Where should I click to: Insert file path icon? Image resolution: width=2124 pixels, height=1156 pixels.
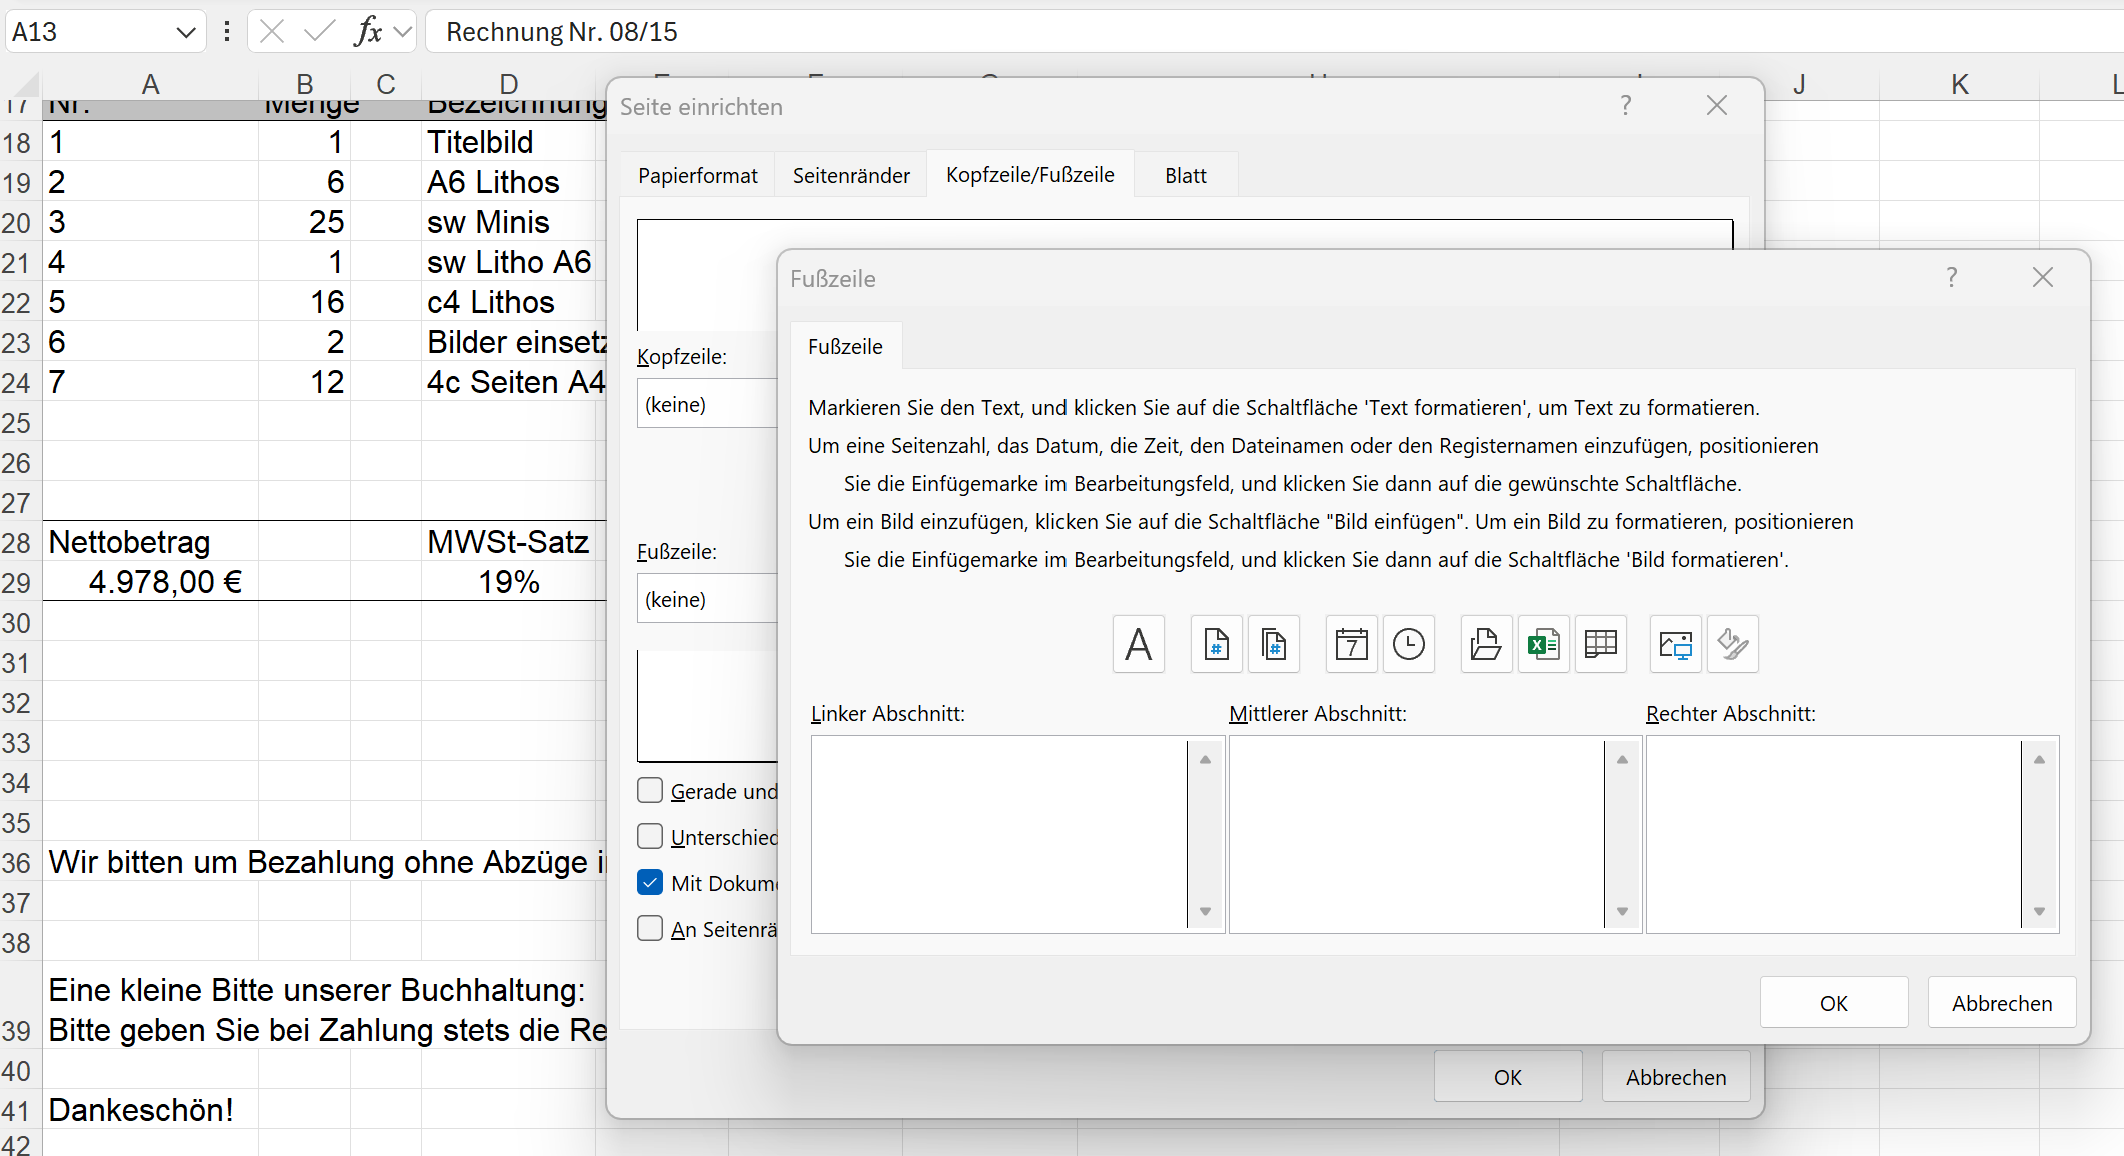point(1486,644)
